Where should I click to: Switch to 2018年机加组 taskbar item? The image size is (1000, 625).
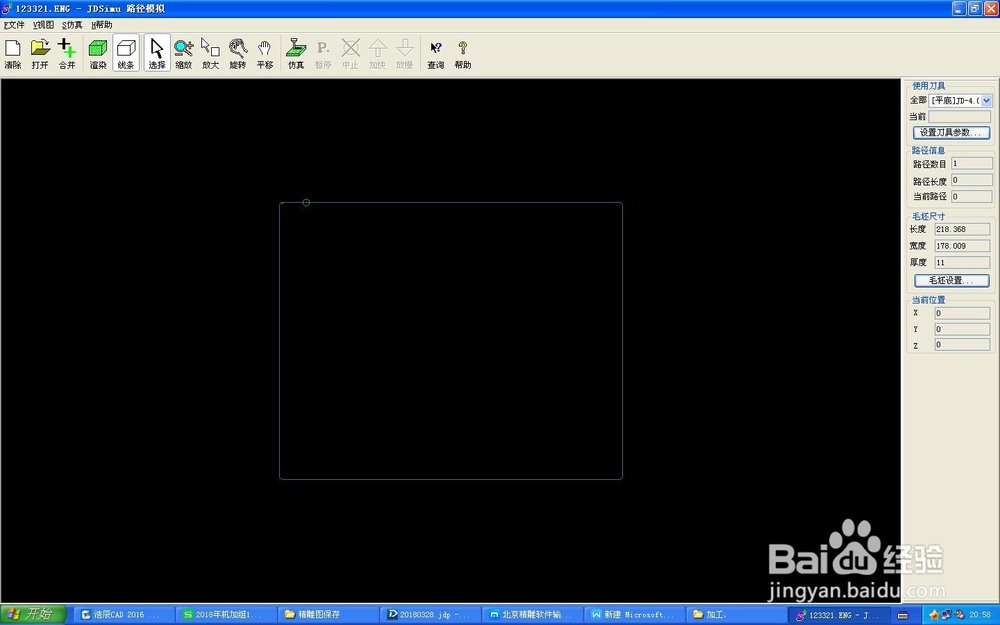pyautogui.click(x=226, y=615)
